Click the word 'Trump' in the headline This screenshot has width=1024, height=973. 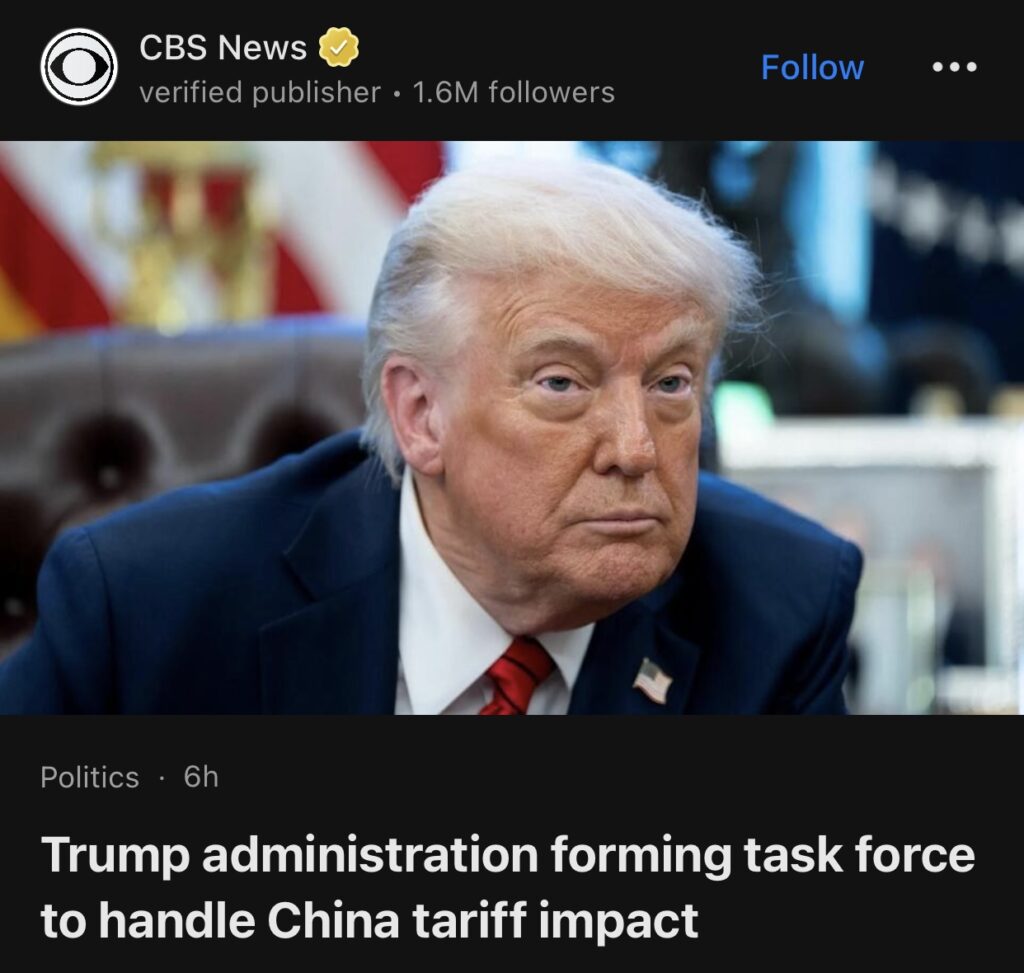(115, 855)
